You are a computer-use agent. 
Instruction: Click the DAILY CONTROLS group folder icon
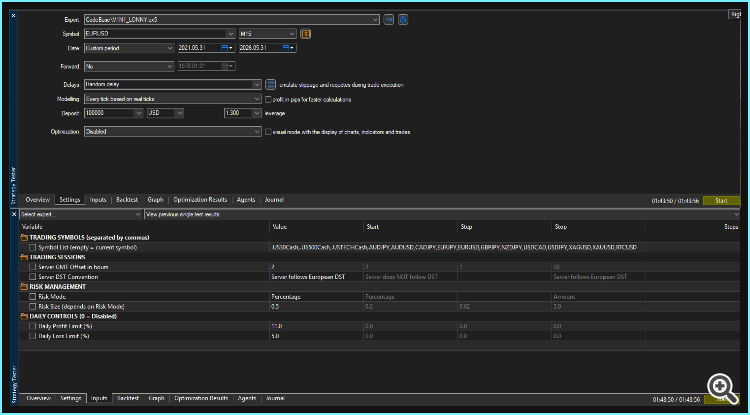(24, 317)
